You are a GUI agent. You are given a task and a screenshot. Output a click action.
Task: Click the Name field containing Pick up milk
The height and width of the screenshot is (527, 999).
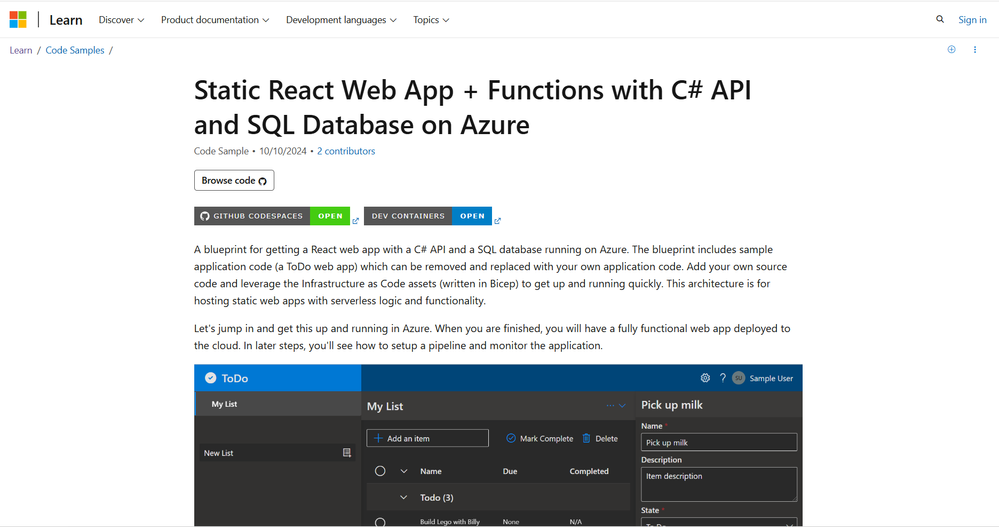click(719, 442)
